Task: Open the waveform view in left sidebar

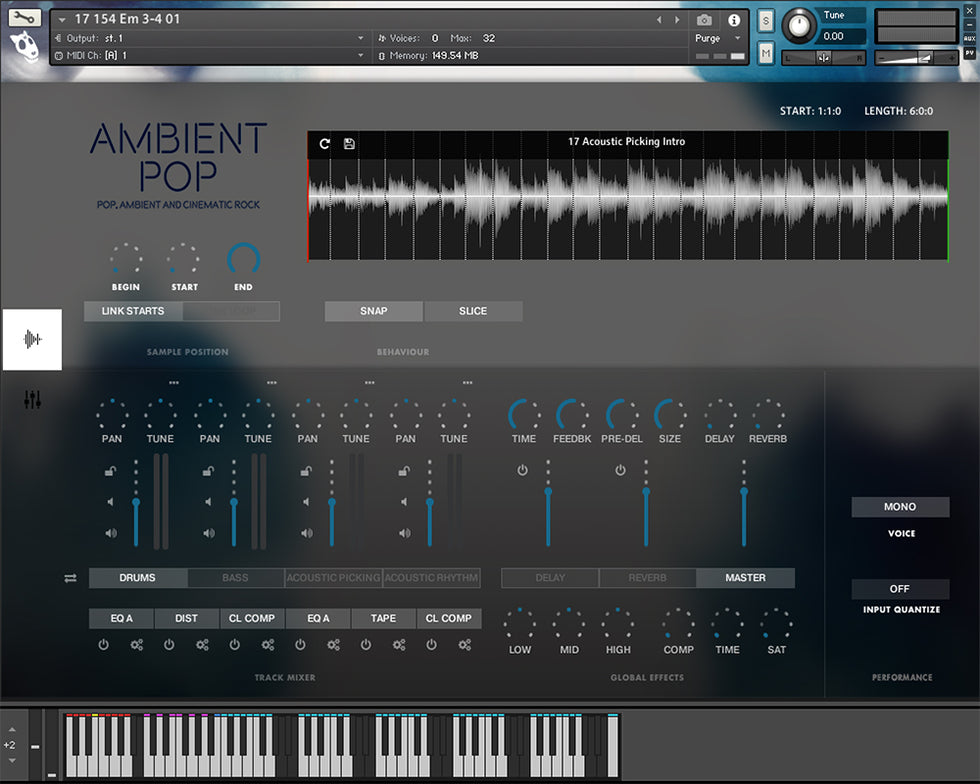Action: (32, 339)
